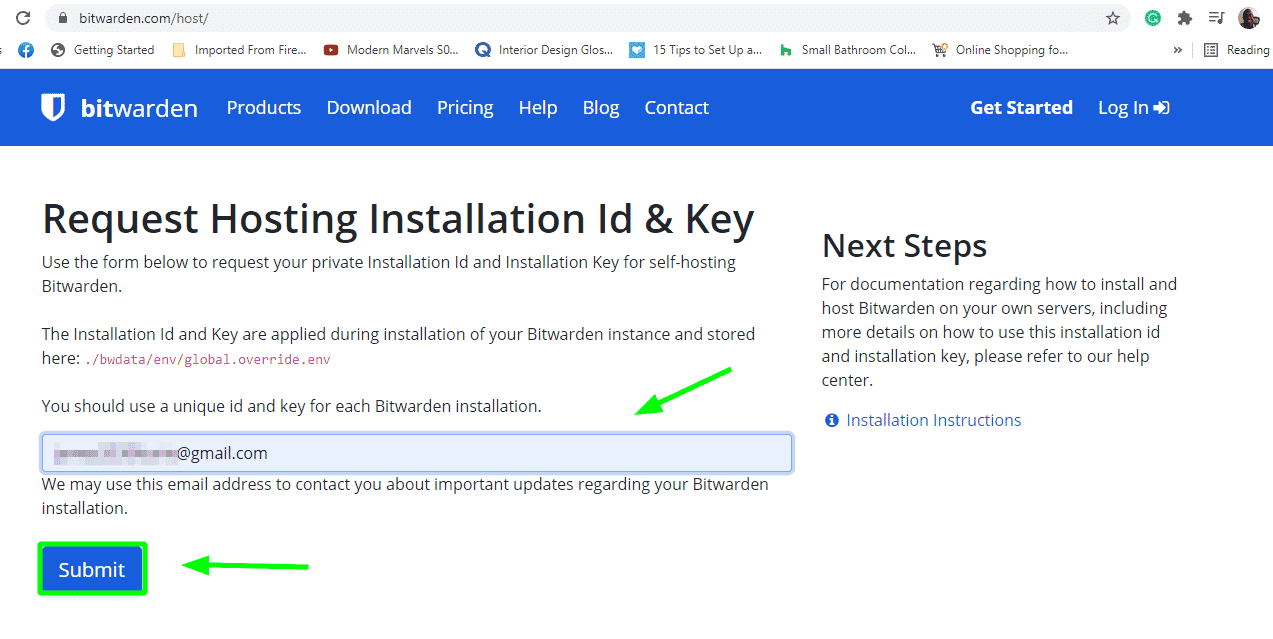1273x639 pixels.
Task: Open the Pricing page
Action: pos(465,108)
